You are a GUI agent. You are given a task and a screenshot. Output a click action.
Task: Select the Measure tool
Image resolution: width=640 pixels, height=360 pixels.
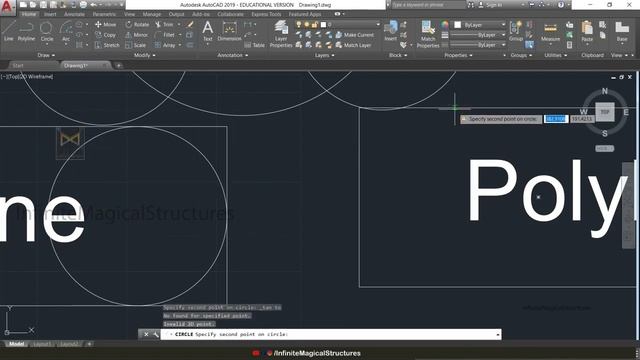550,32
